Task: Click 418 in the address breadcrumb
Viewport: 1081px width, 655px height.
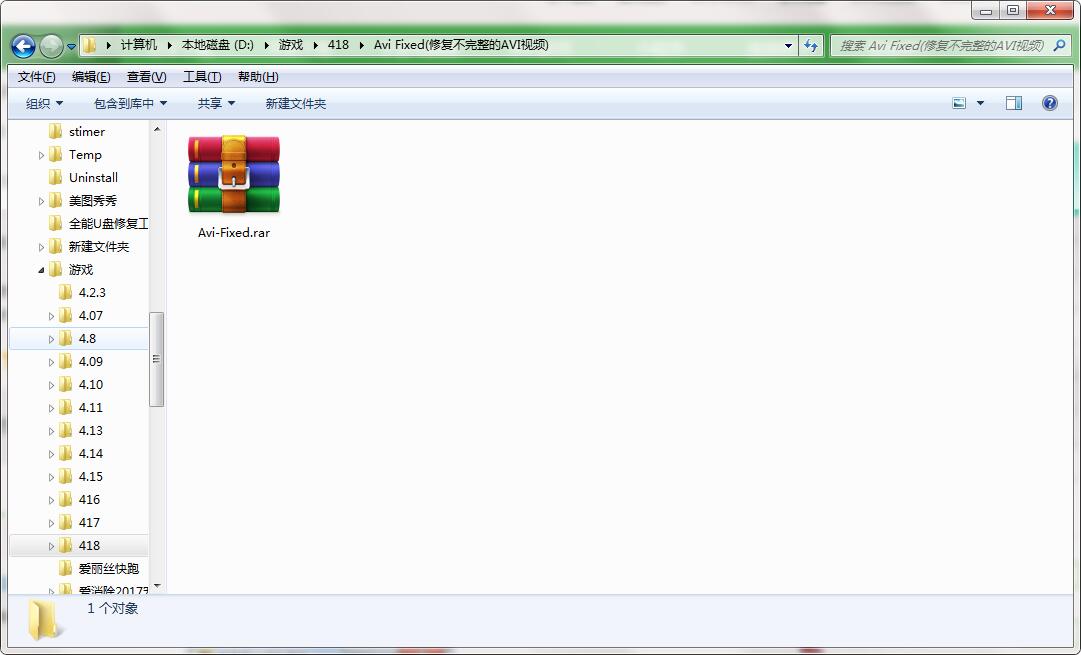Action: [x=338, y=45]
